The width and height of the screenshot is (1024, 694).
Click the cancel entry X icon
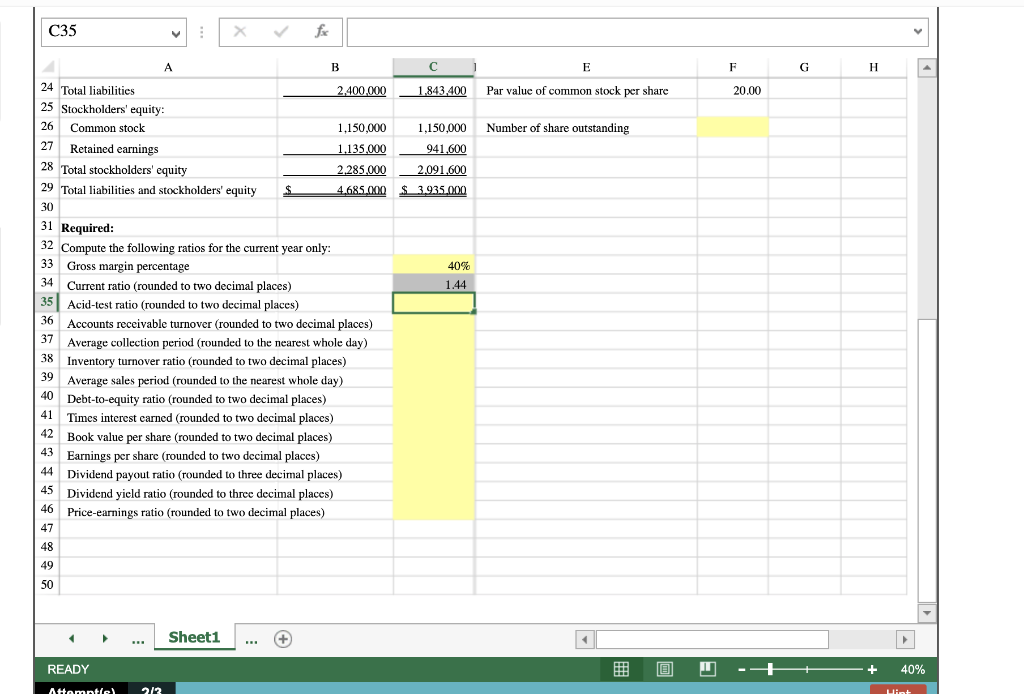[x=239, y=31]
